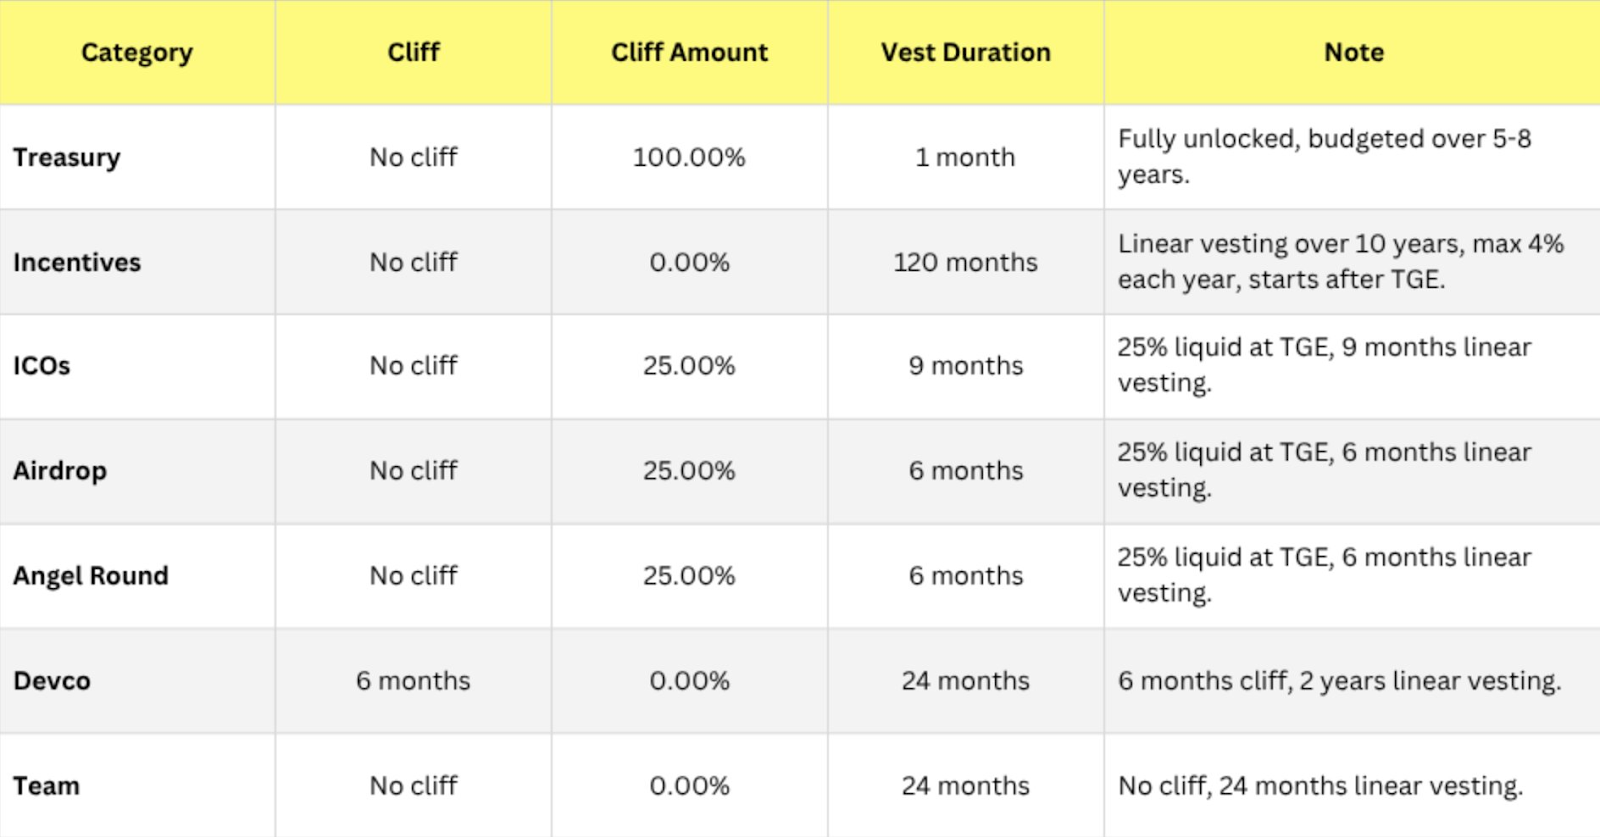This screenshot has height=837, width=1600.
Task: Select the Note column header
Action: (1354, 52)
